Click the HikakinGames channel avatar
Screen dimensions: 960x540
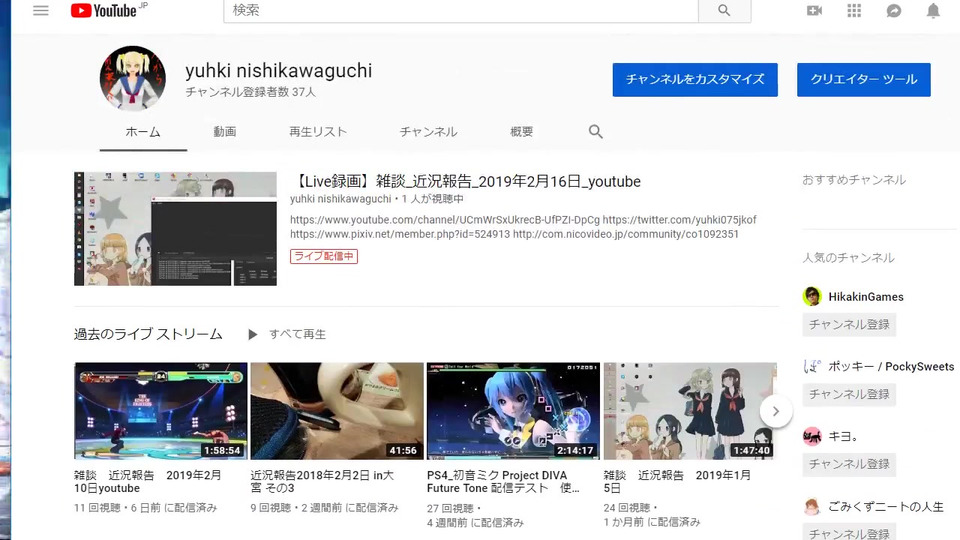pos(812,296)
